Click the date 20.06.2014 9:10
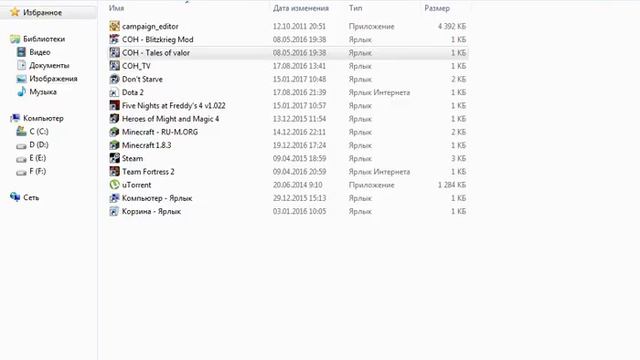 (x=298, y=185)
